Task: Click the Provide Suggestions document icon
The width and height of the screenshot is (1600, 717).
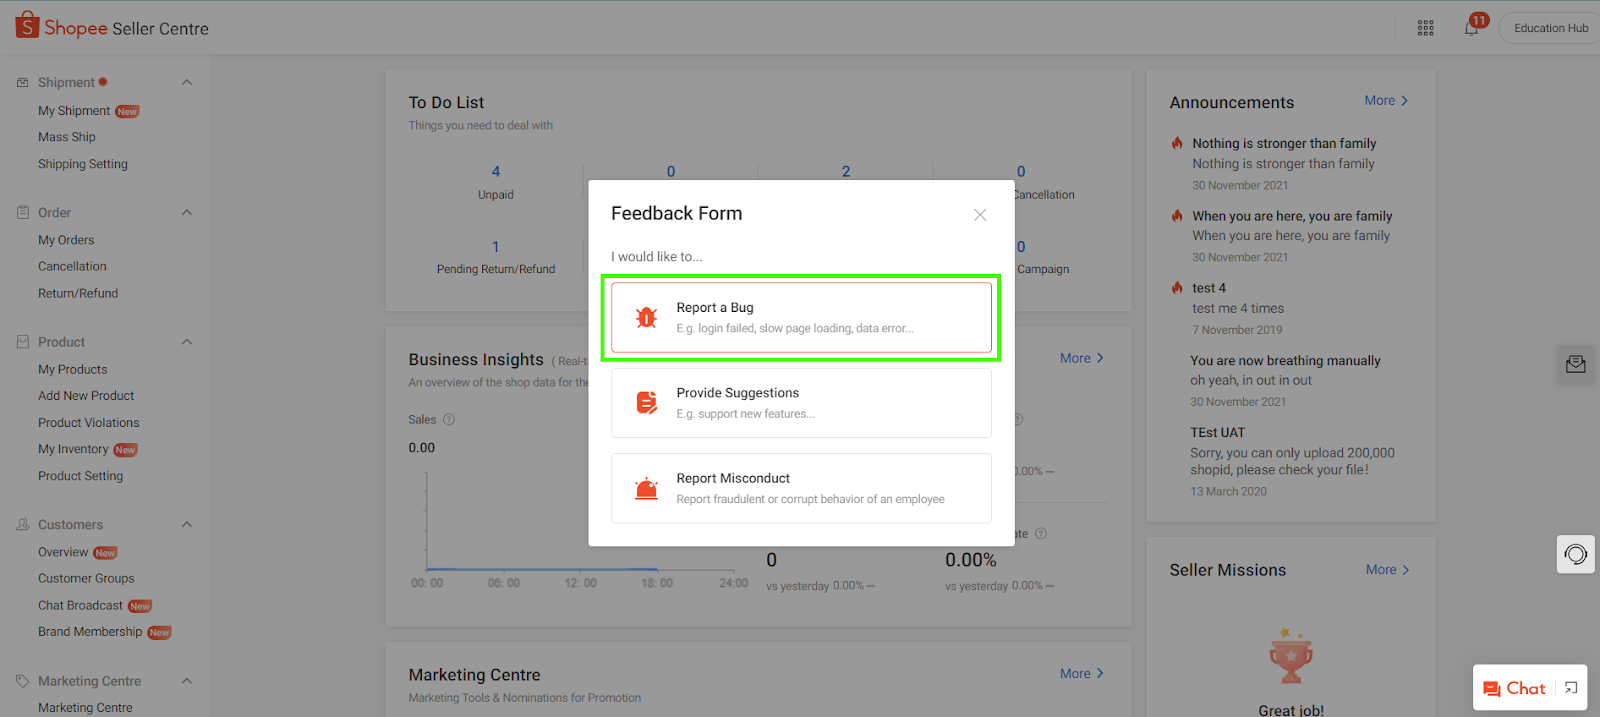Action: point(646,403)
